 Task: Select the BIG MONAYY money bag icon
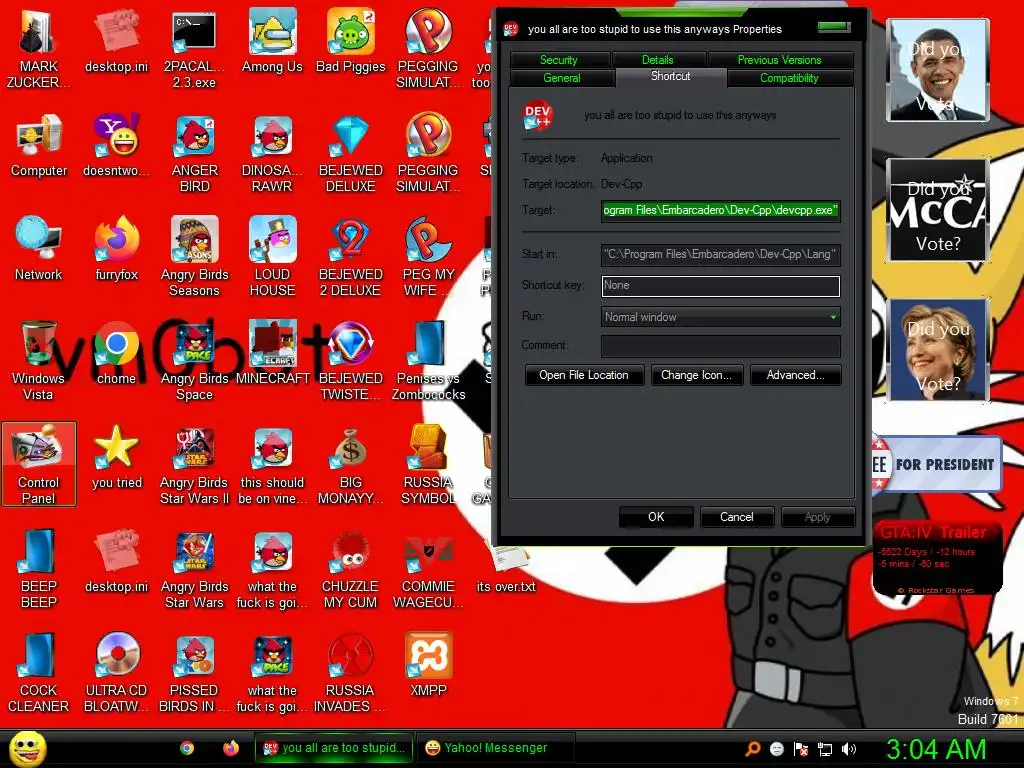[x=351, y=464]
